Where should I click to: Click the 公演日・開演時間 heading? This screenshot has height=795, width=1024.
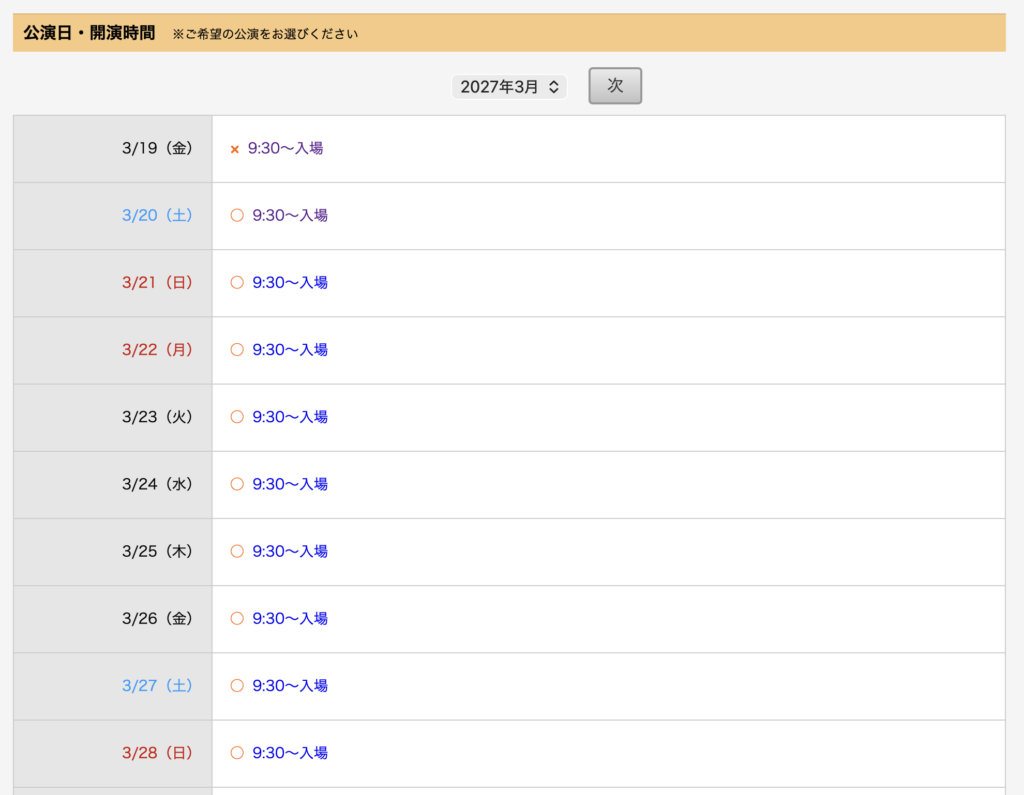click(89, 33)
